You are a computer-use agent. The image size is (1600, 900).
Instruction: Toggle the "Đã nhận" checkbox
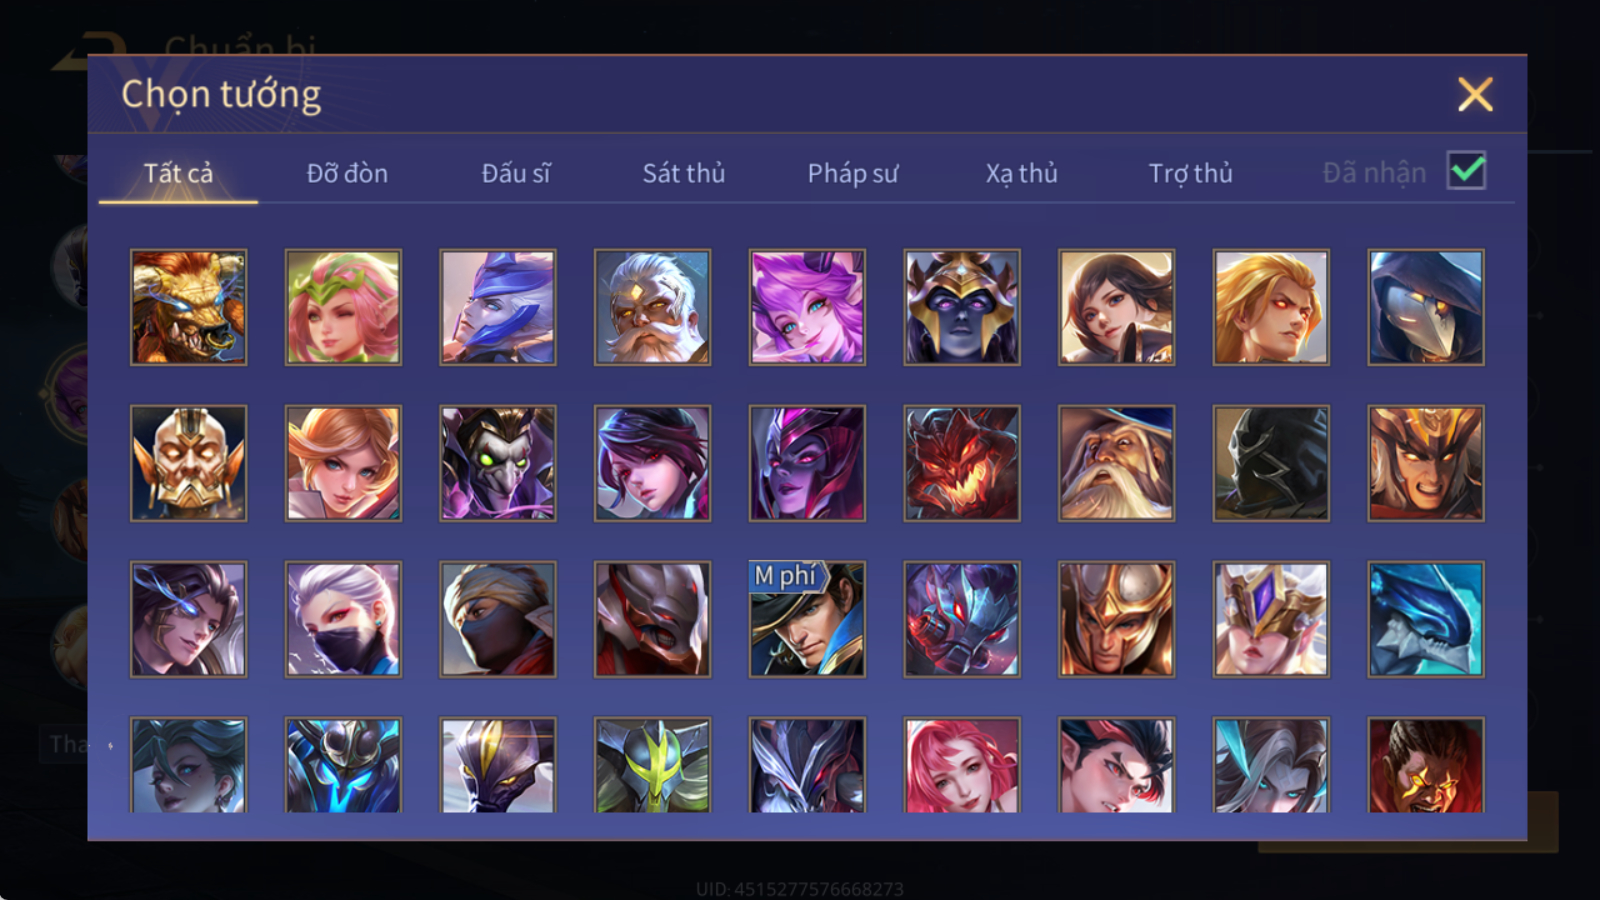[1466, 171]
